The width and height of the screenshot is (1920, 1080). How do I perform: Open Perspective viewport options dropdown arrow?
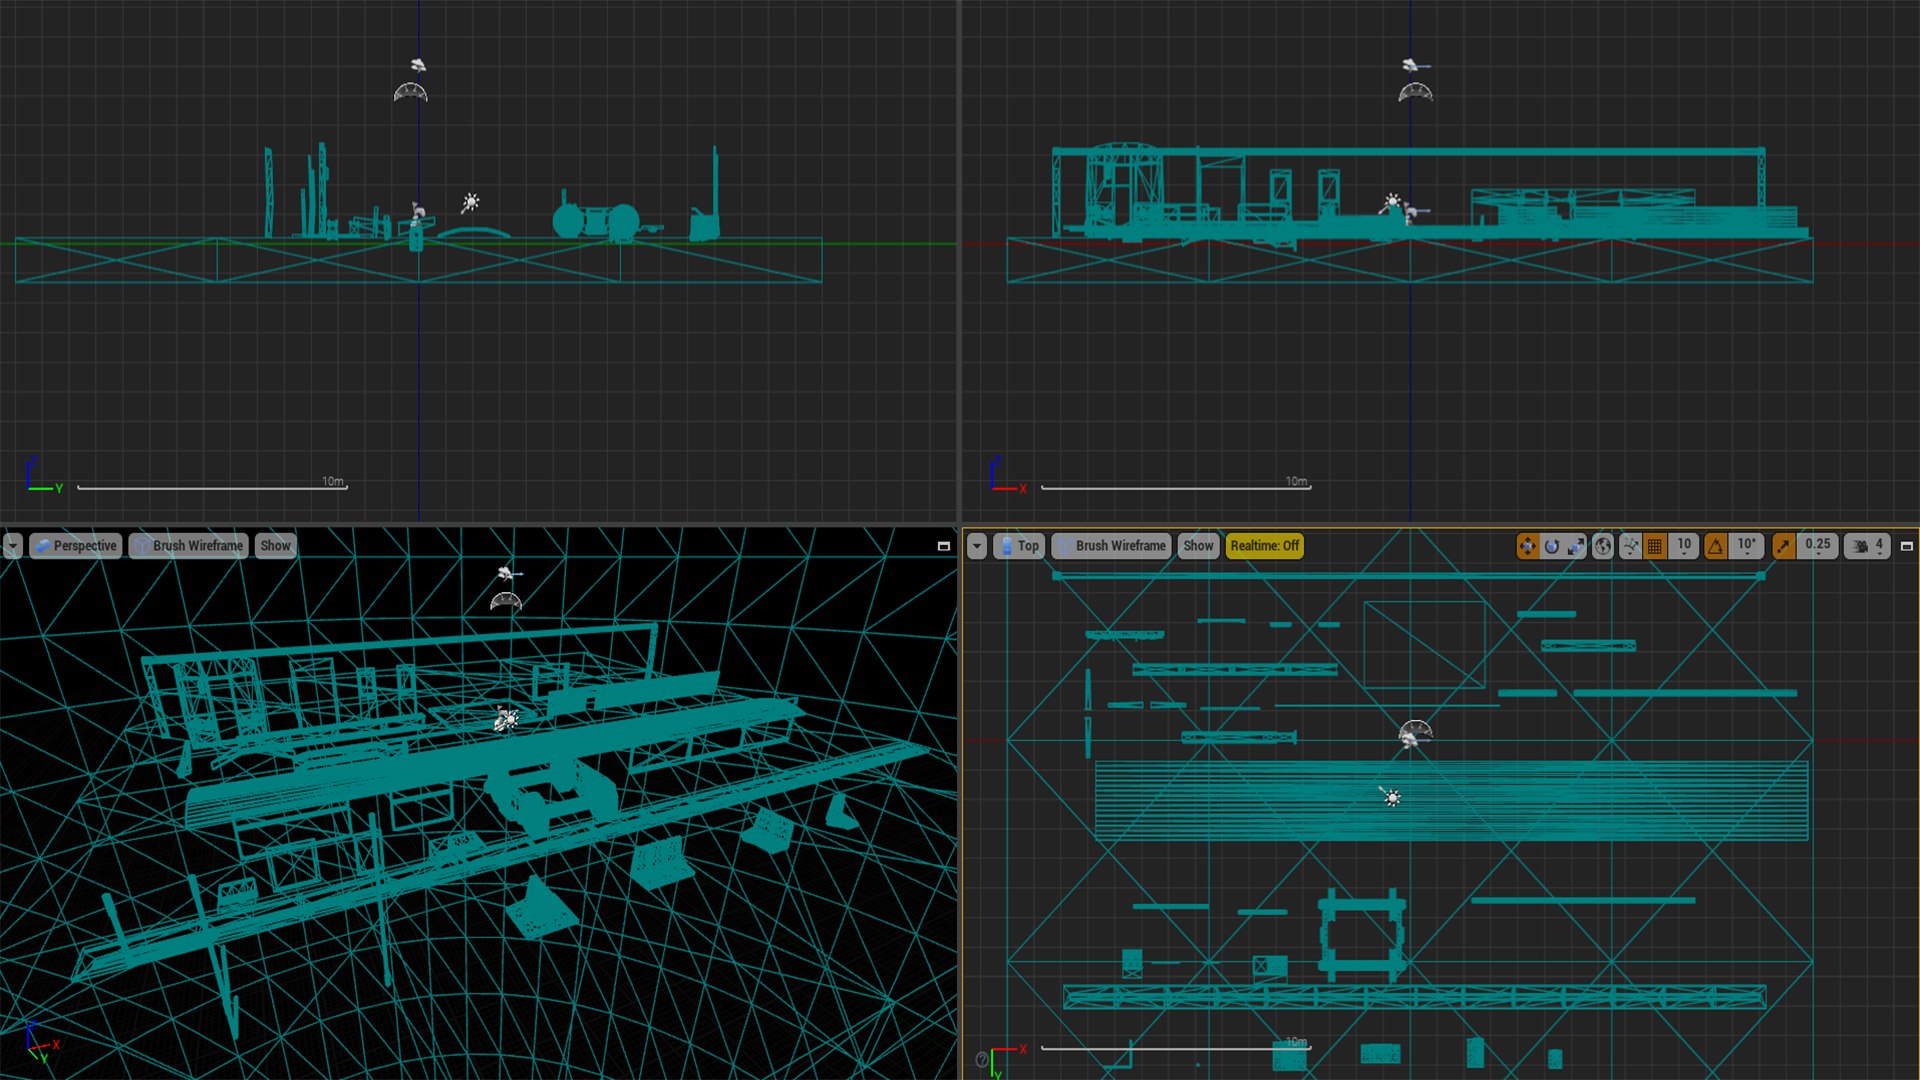[13, 546]
